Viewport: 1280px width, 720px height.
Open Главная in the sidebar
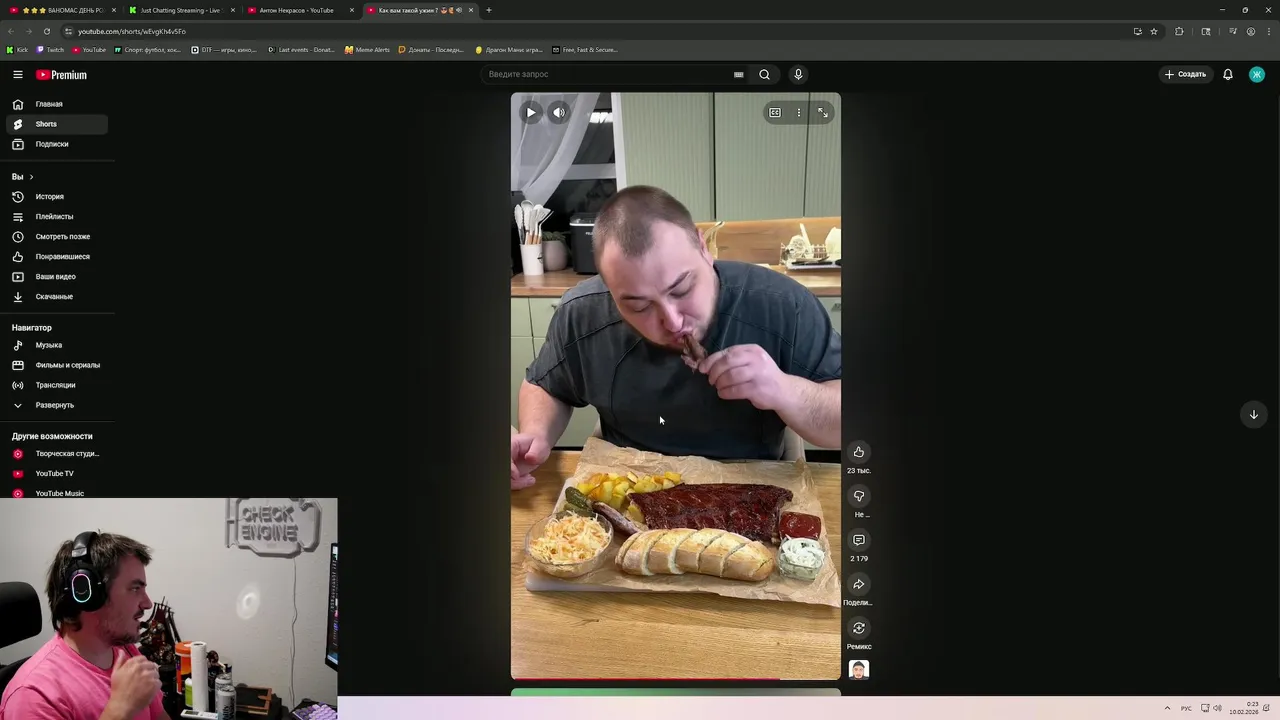(56, 104)
